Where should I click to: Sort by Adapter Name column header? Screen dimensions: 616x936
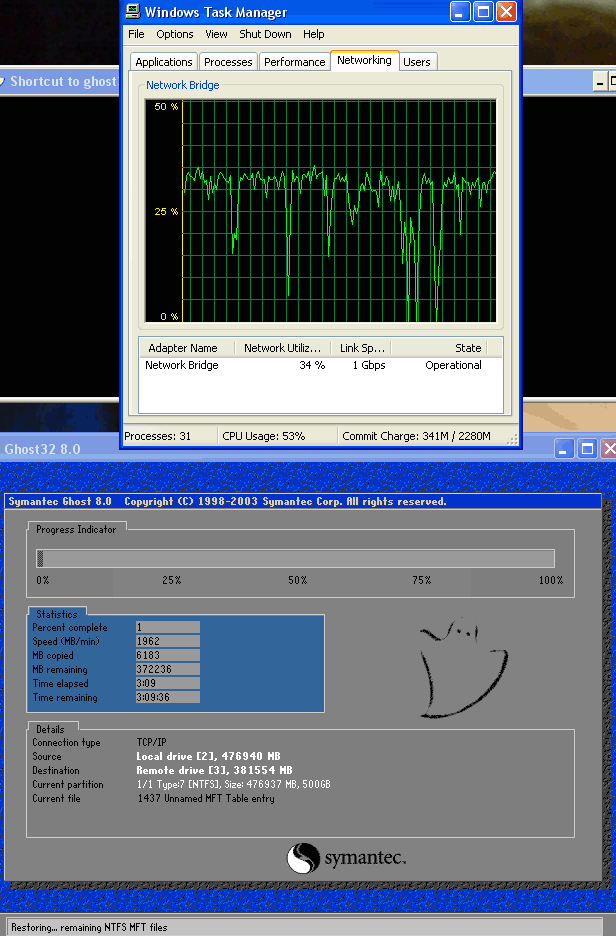(187, 347)
